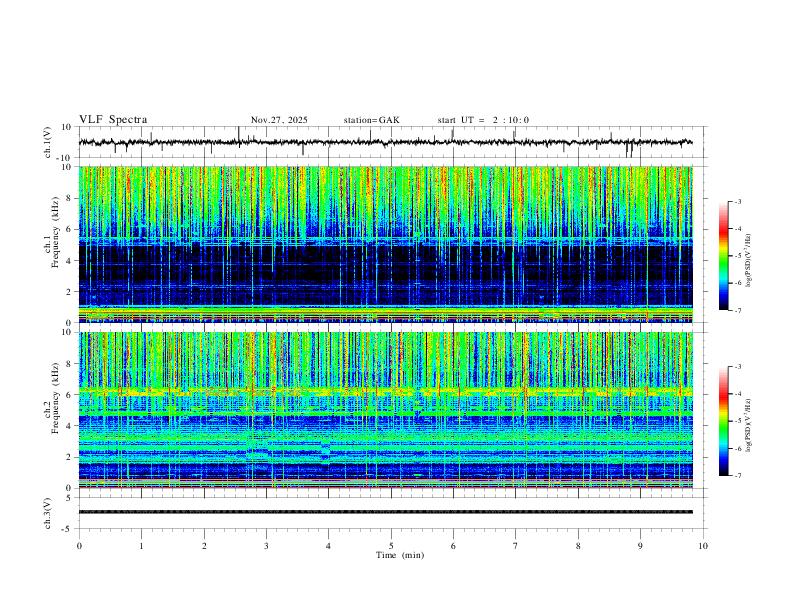Click the time-axis tick label "3"
This screenshot has width=792, height=612.
266,546
